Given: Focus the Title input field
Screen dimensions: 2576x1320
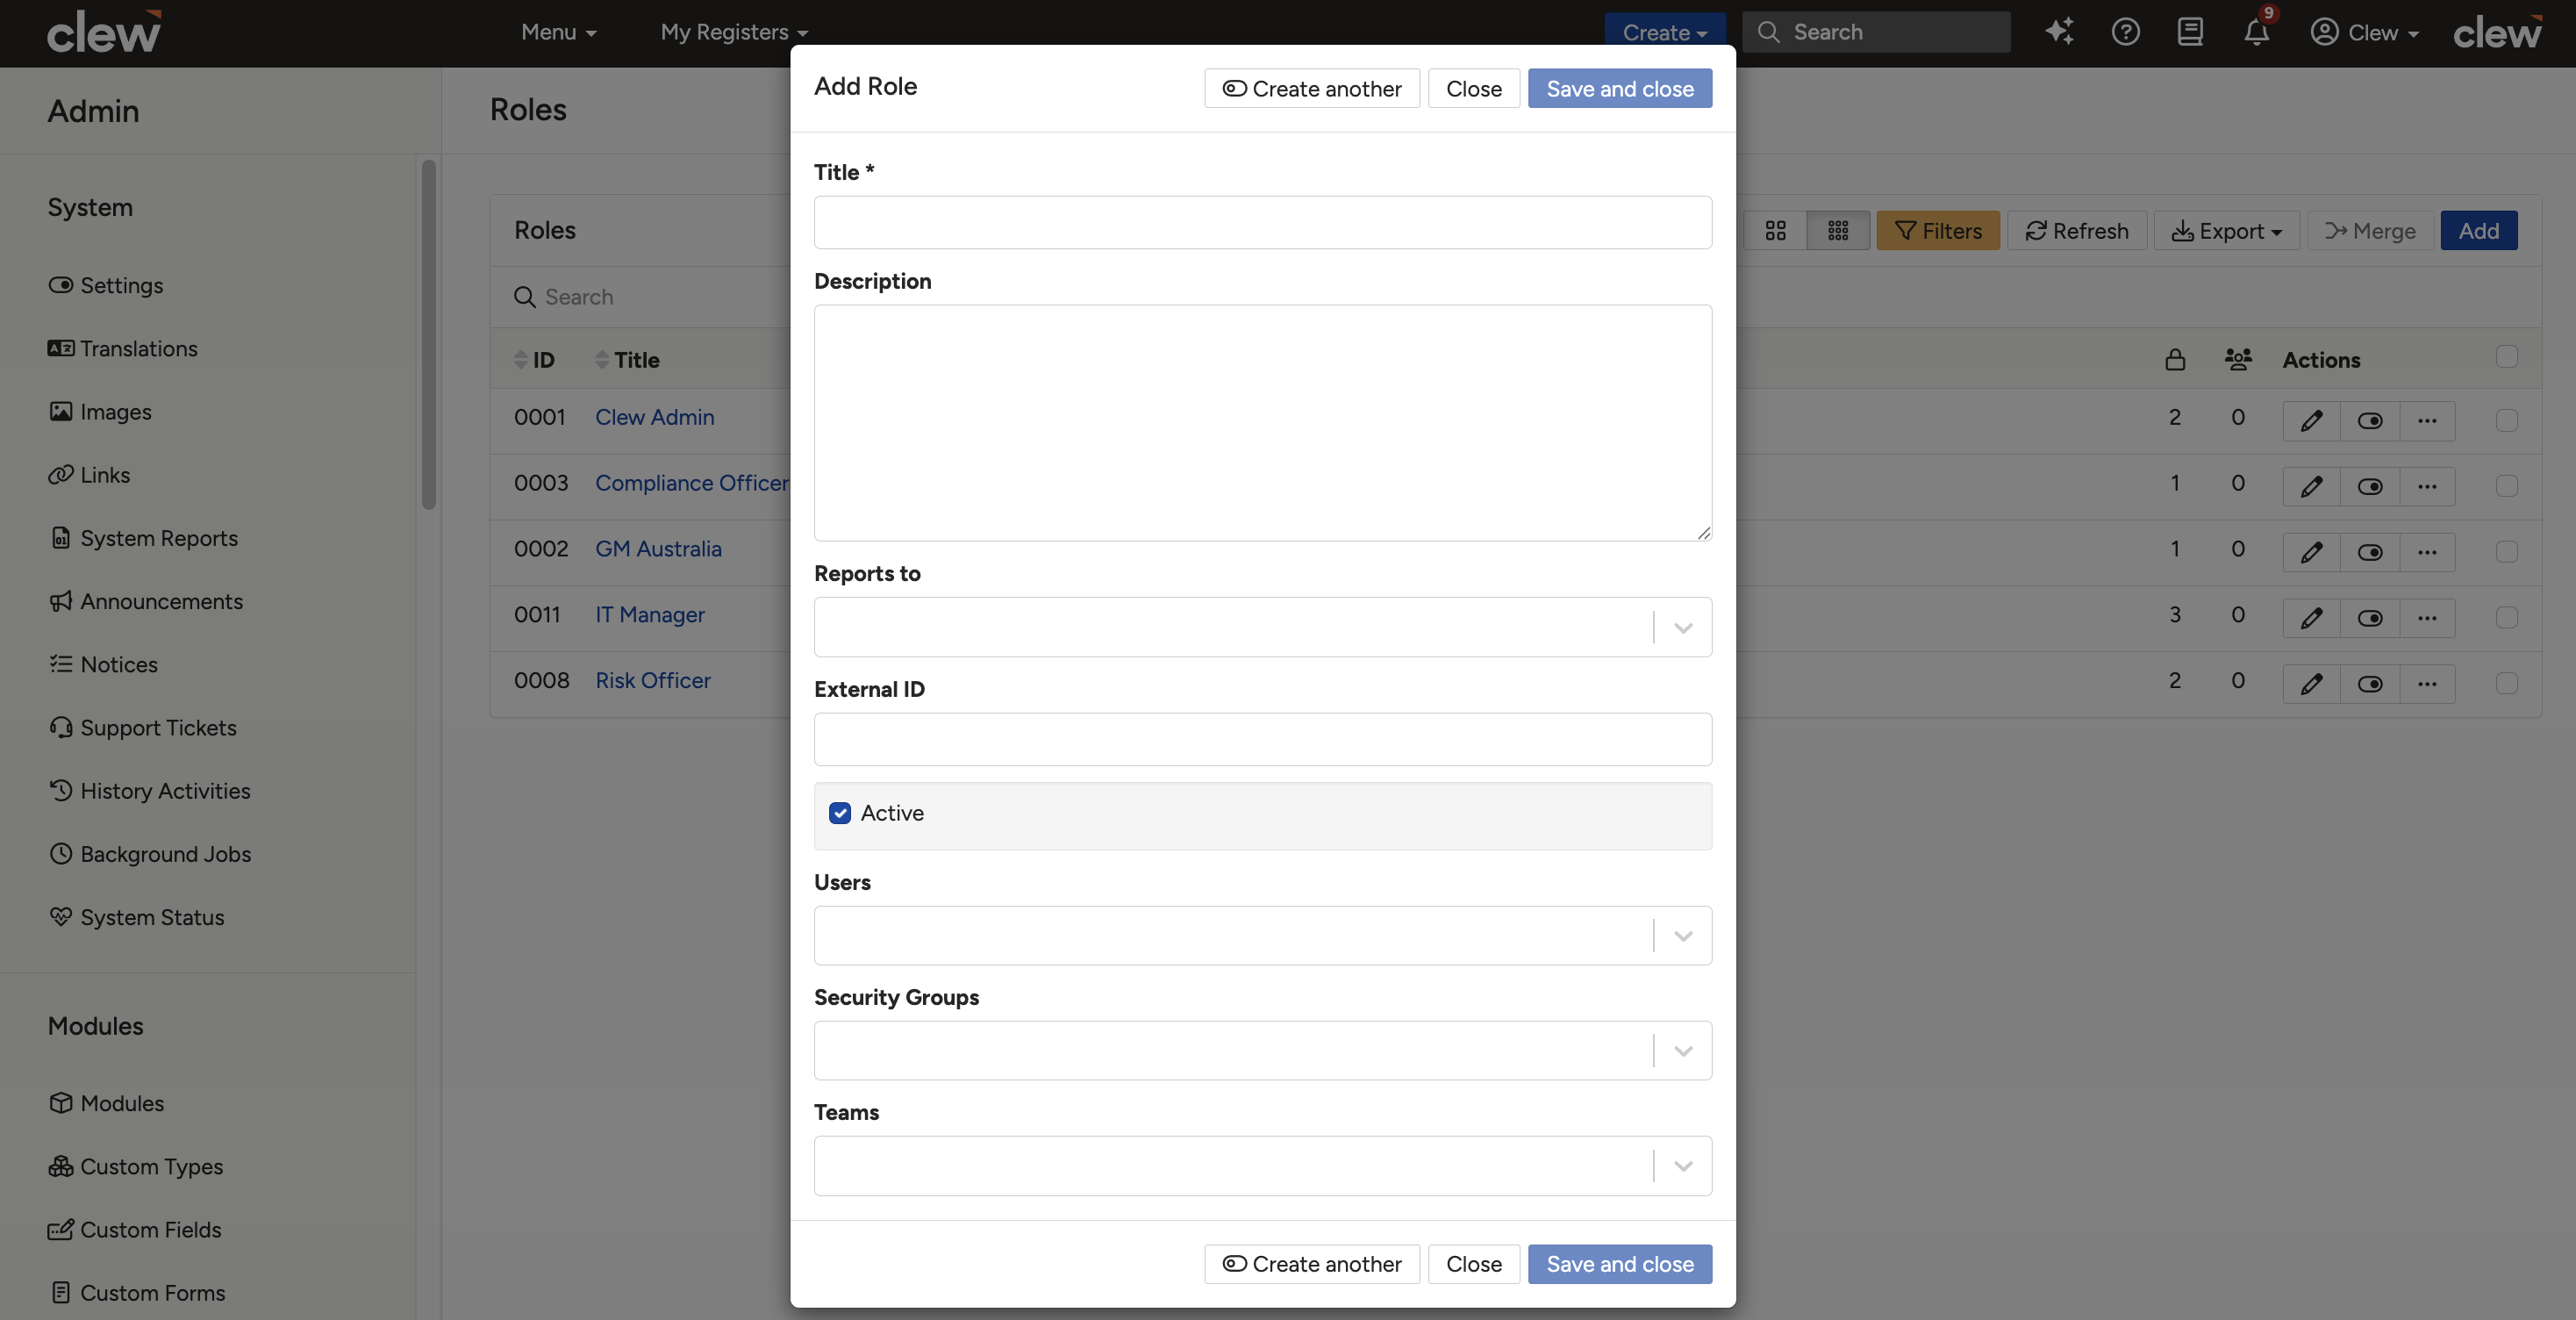Looking at the screenshot, I should pos(1262,222).
